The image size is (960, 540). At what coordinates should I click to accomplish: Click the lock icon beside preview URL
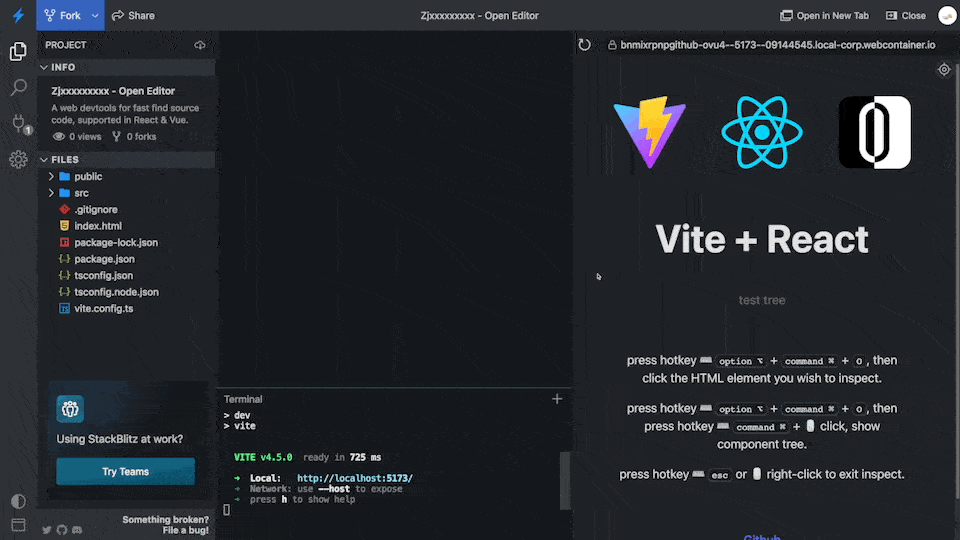click(612, 45)
